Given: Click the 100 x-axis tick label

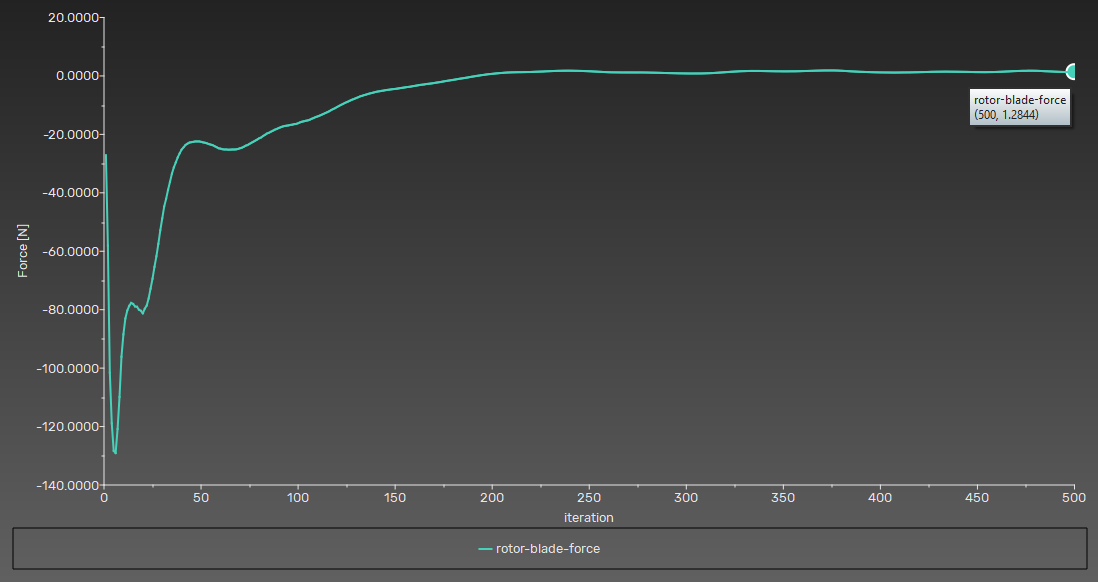Looking at the screenshot, I should pos(298,498).
